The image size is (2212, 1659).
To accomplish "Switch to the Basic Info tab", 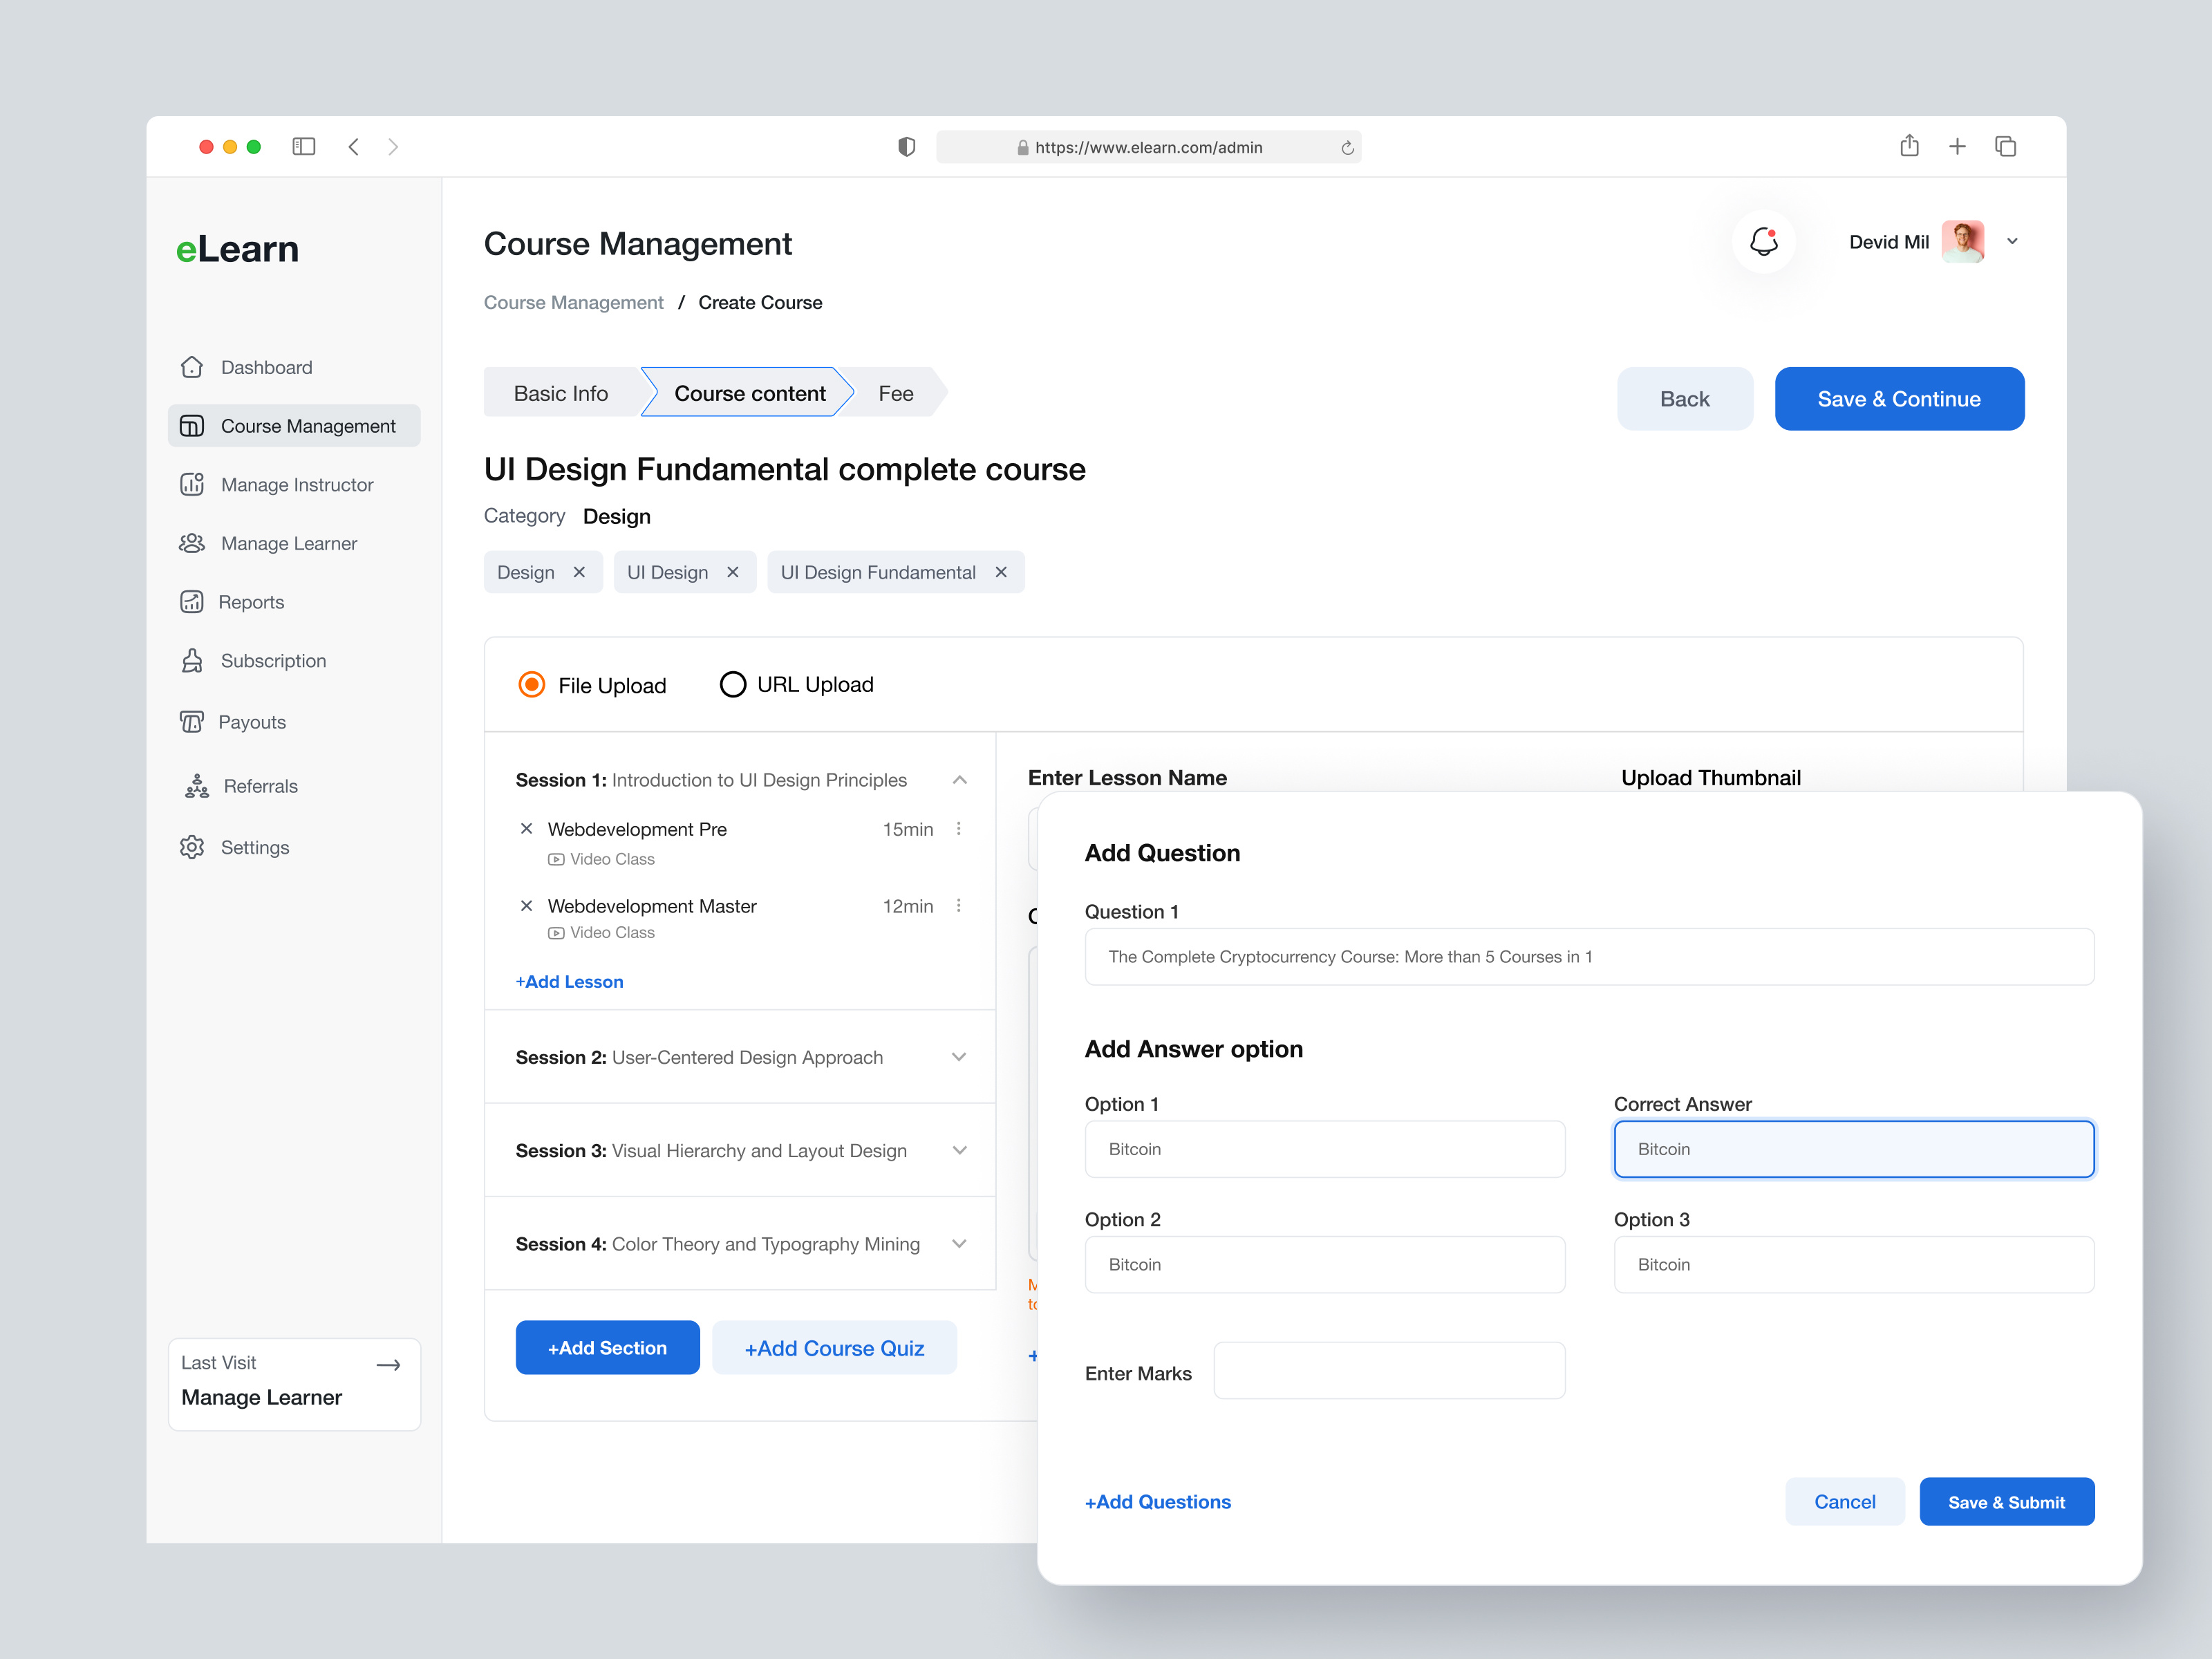I will (560, 393).
